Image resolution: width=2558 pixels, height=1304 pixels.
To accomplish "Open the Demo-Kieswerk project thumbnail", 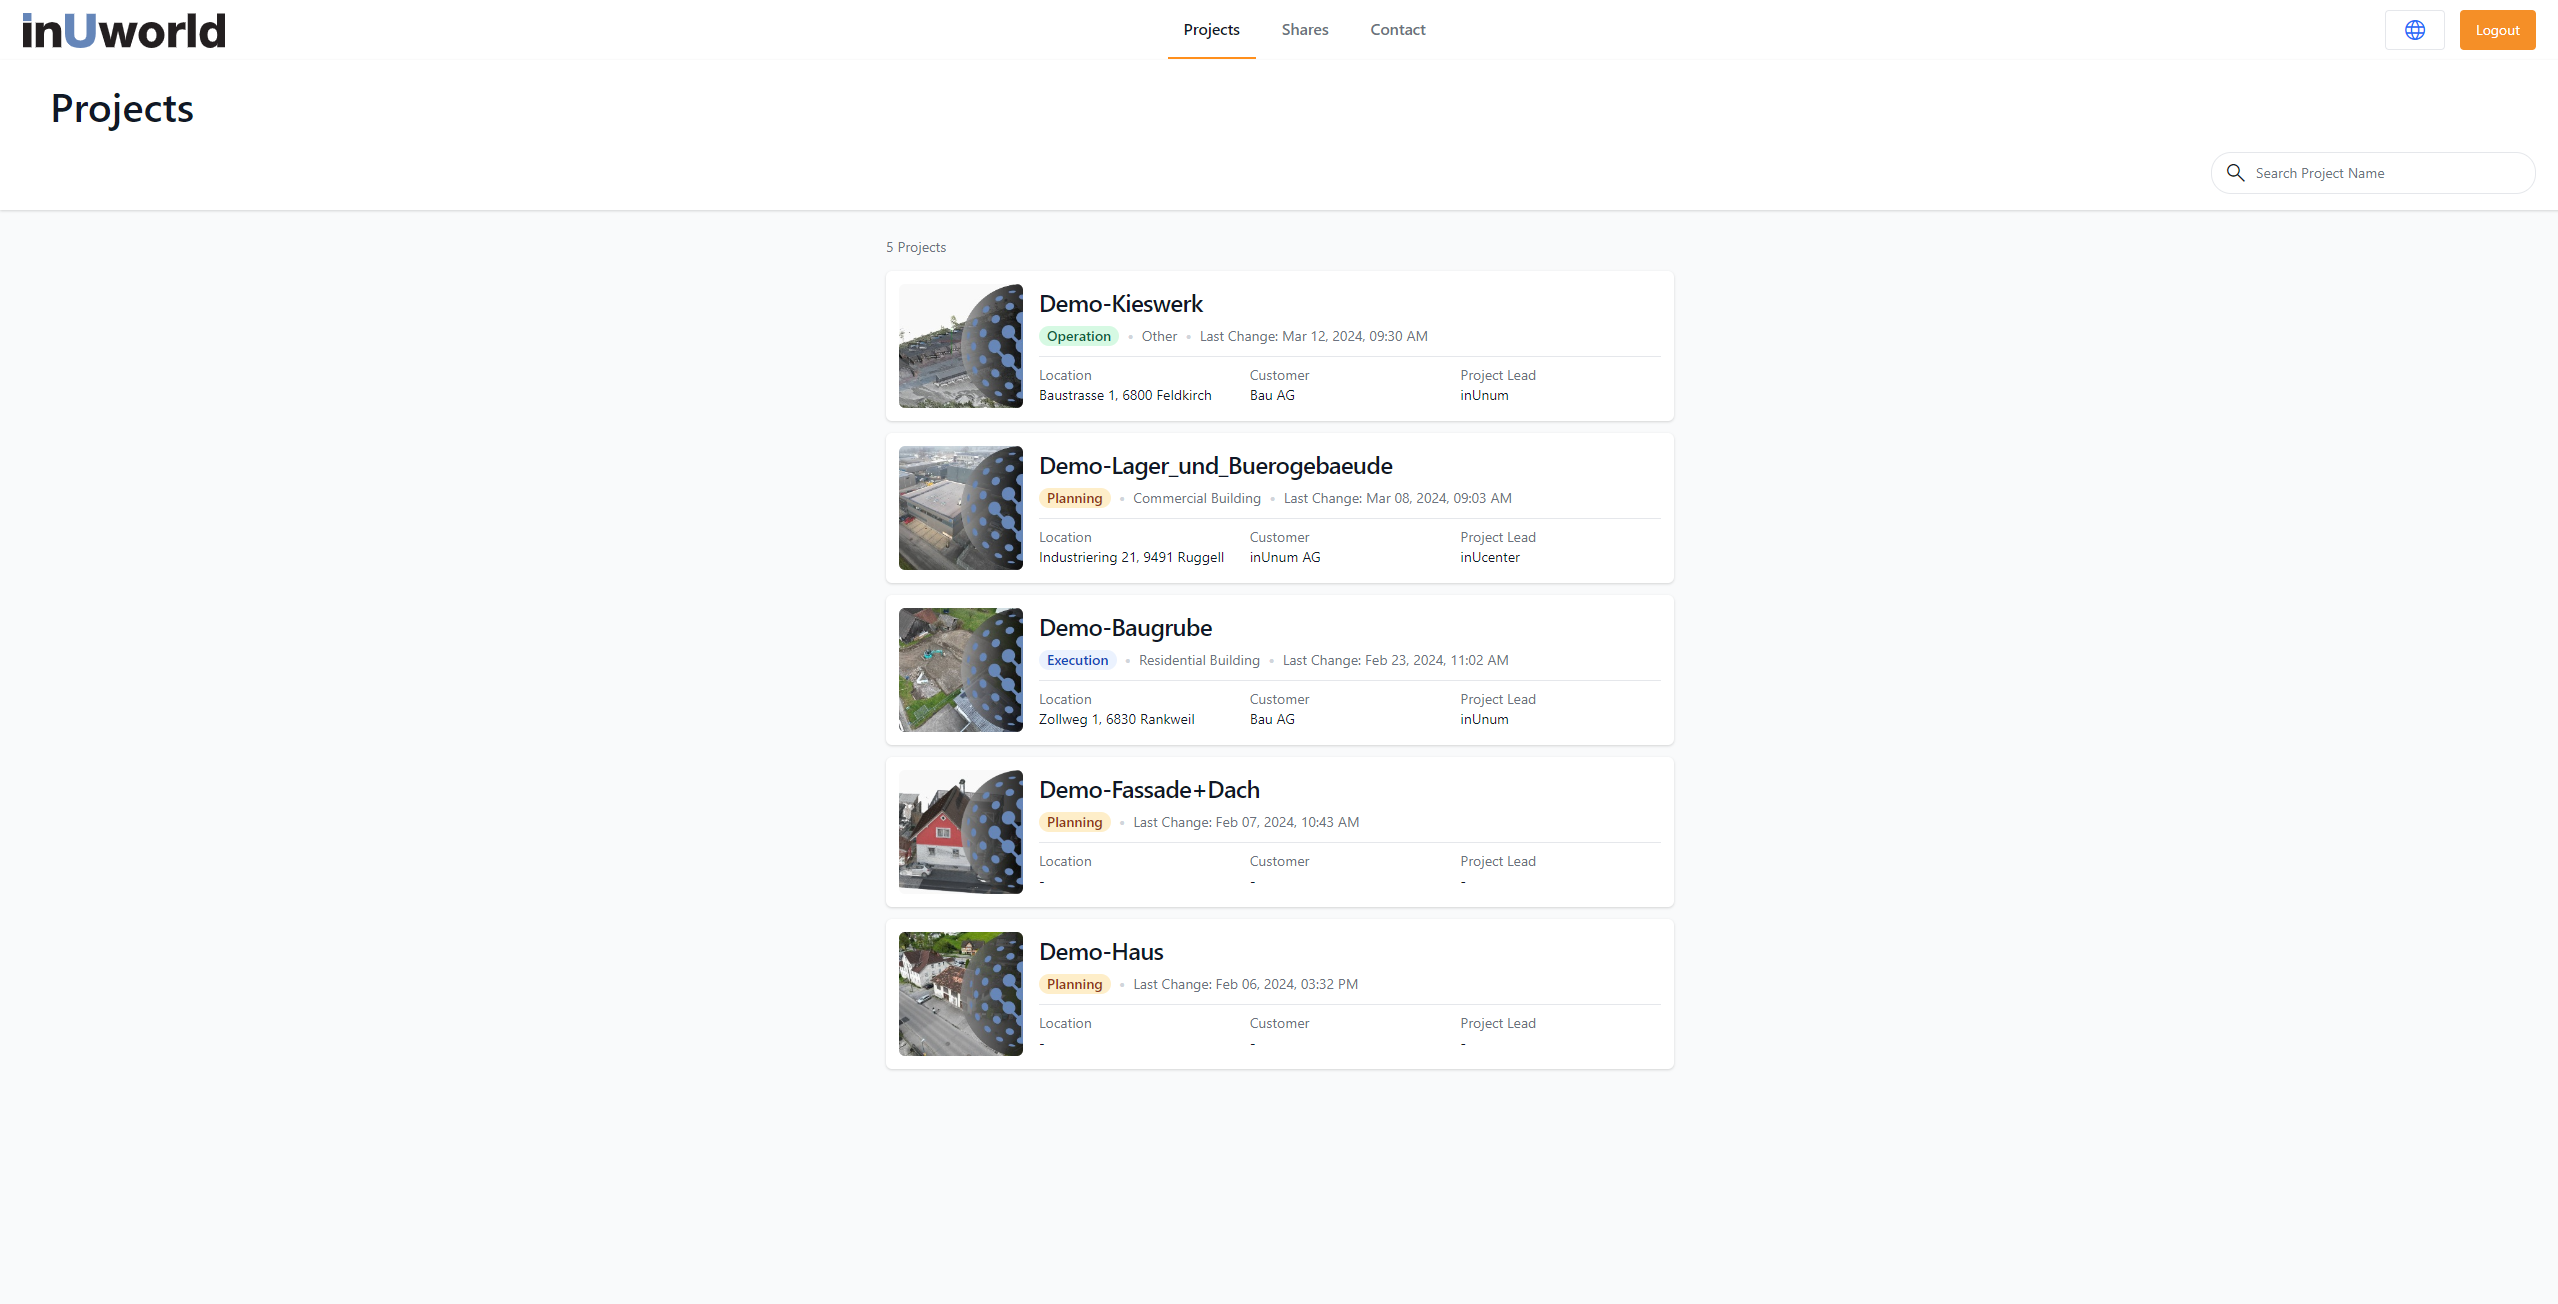I will click(x=960, y=346).
